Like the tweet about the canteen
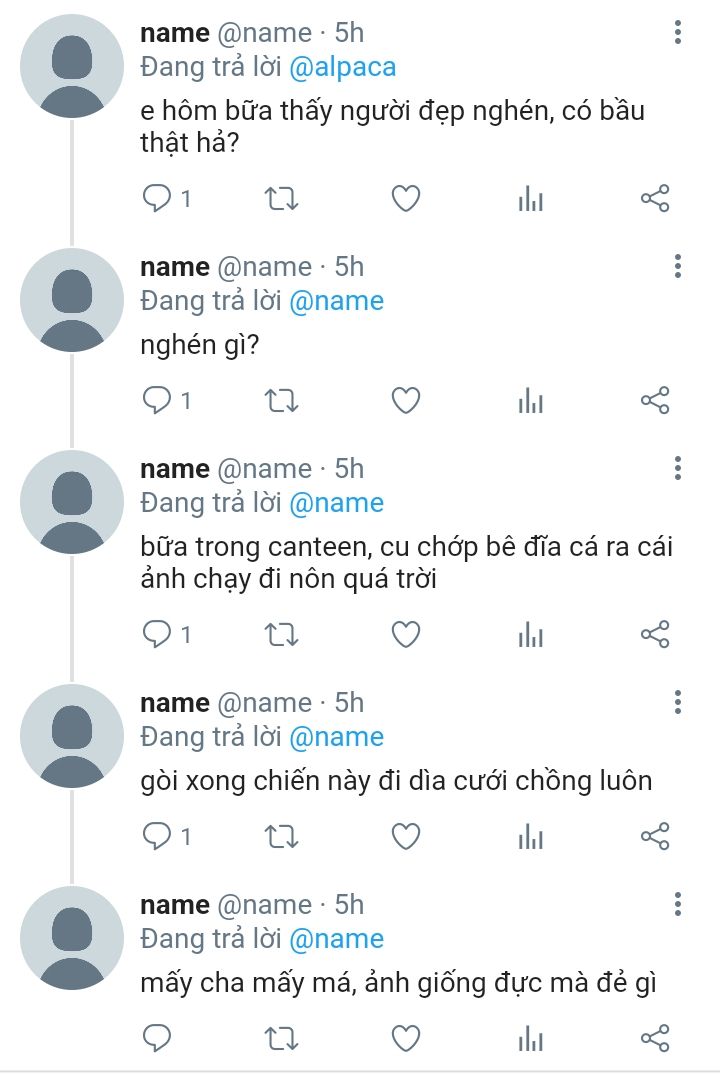 tap(405, 634)
